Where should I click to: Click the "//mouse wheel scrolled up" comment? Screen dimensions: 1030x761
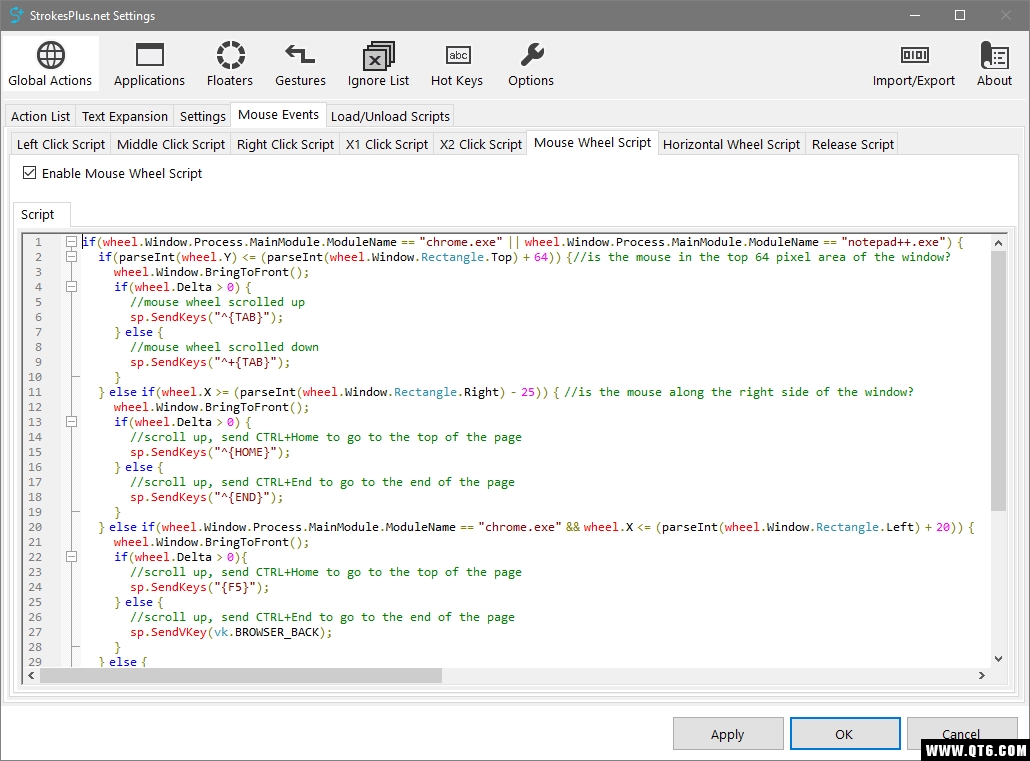[x=217, y=302]
